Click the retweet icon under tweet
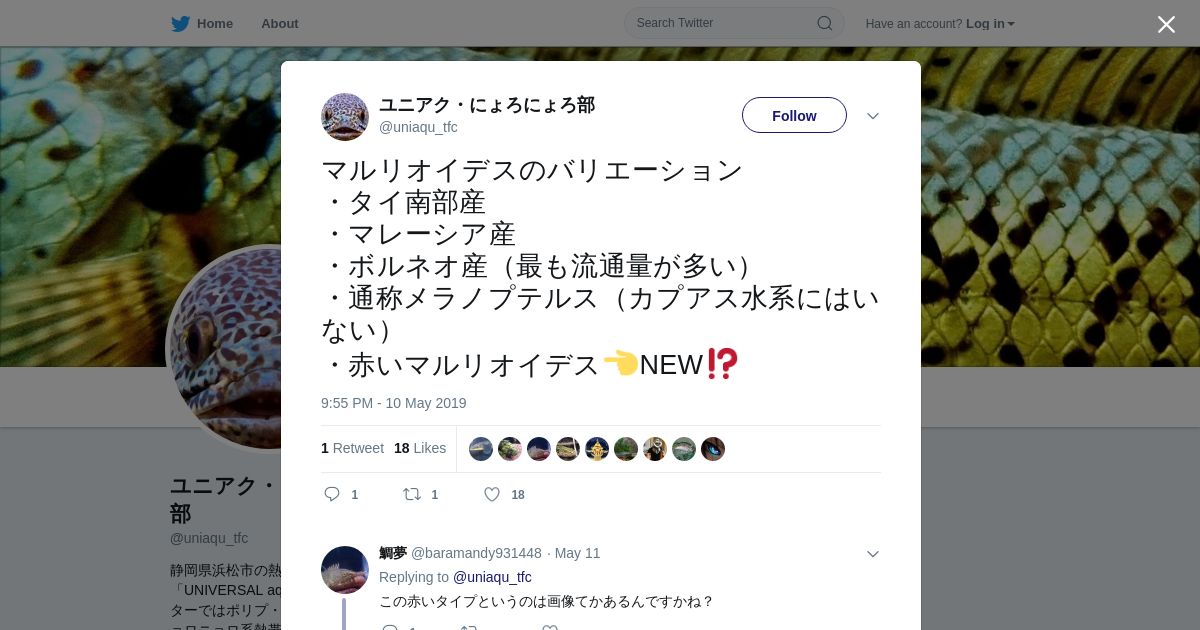Image resolution: width=1200 pixels, height=630 pixels. [x=411, y=494]
